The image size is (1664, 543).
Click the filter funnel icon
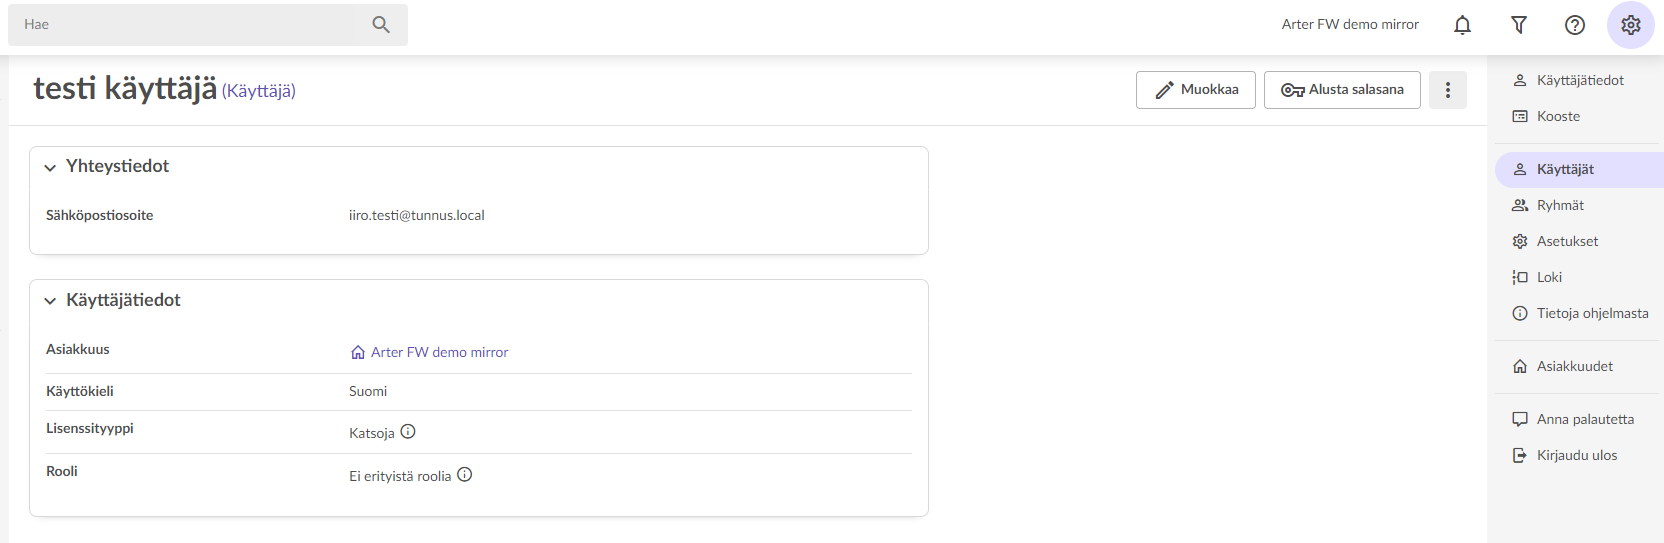[1519, 25]
